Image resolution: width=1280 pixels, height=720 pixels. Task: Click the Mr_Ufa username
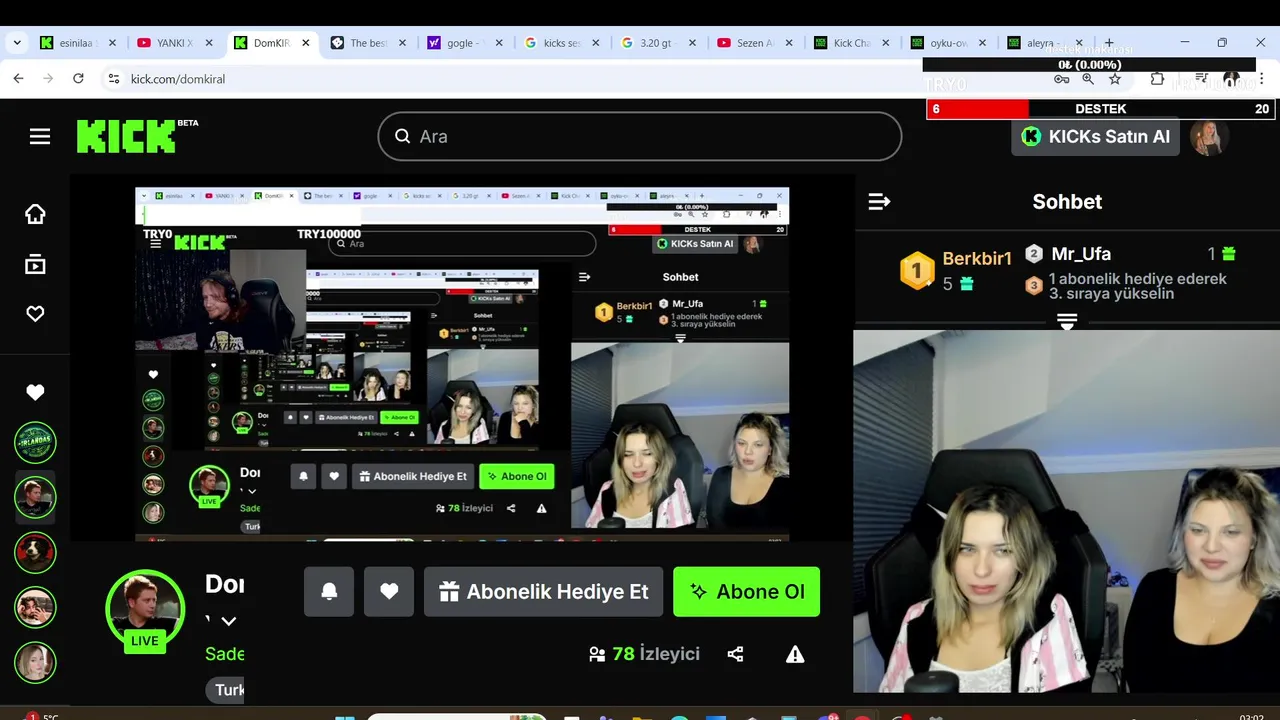click(1081, 254)
